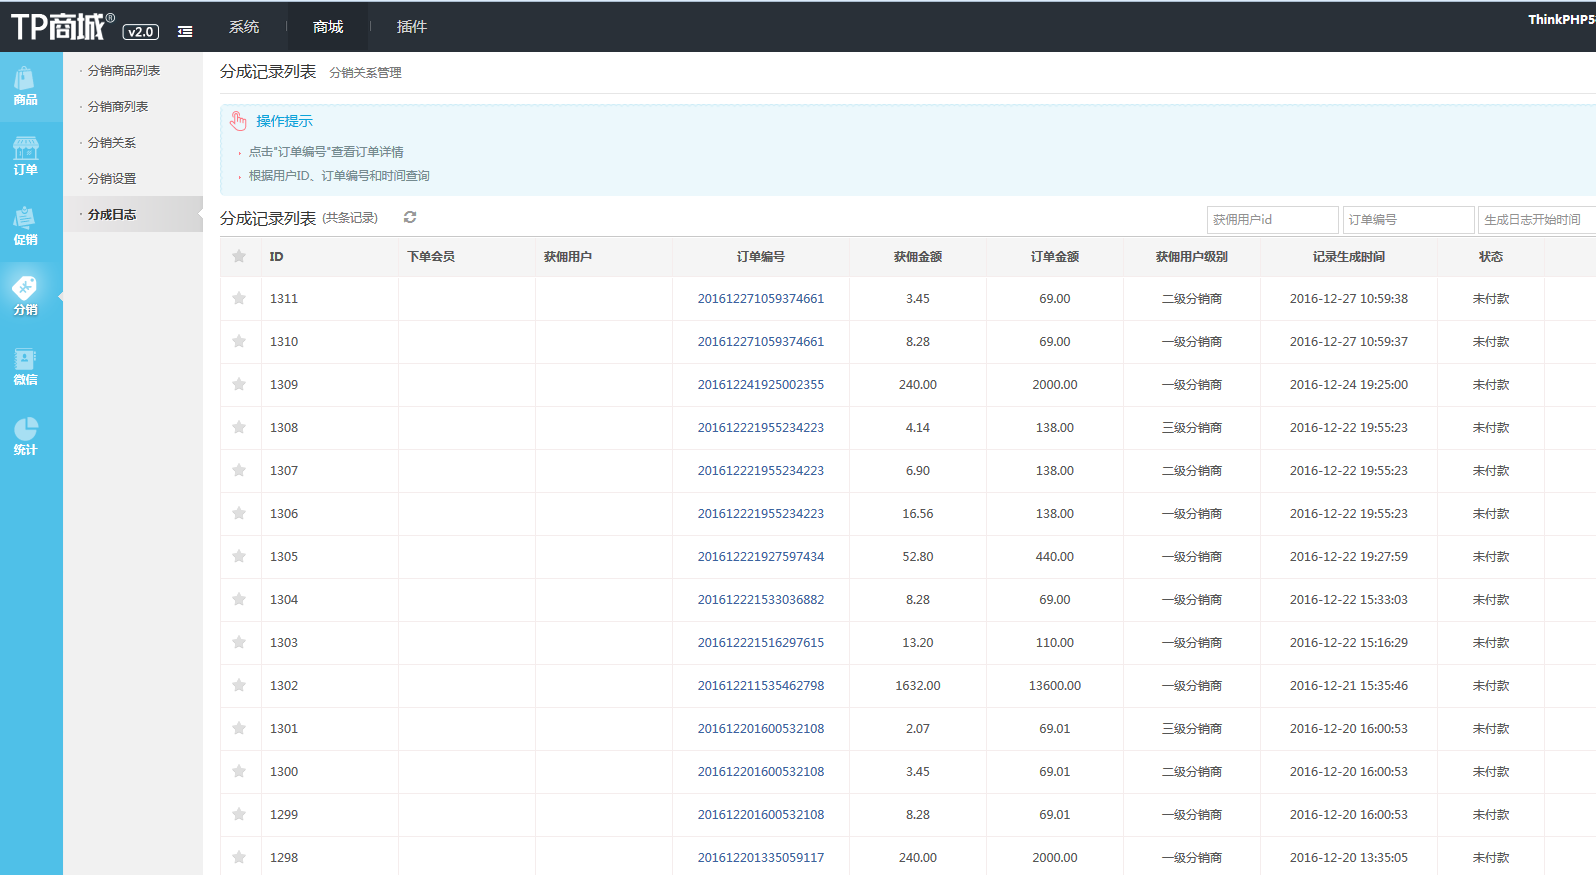Star the row with ID 1299
This screenshot has width=1596, height=875.
pos(239,814)
